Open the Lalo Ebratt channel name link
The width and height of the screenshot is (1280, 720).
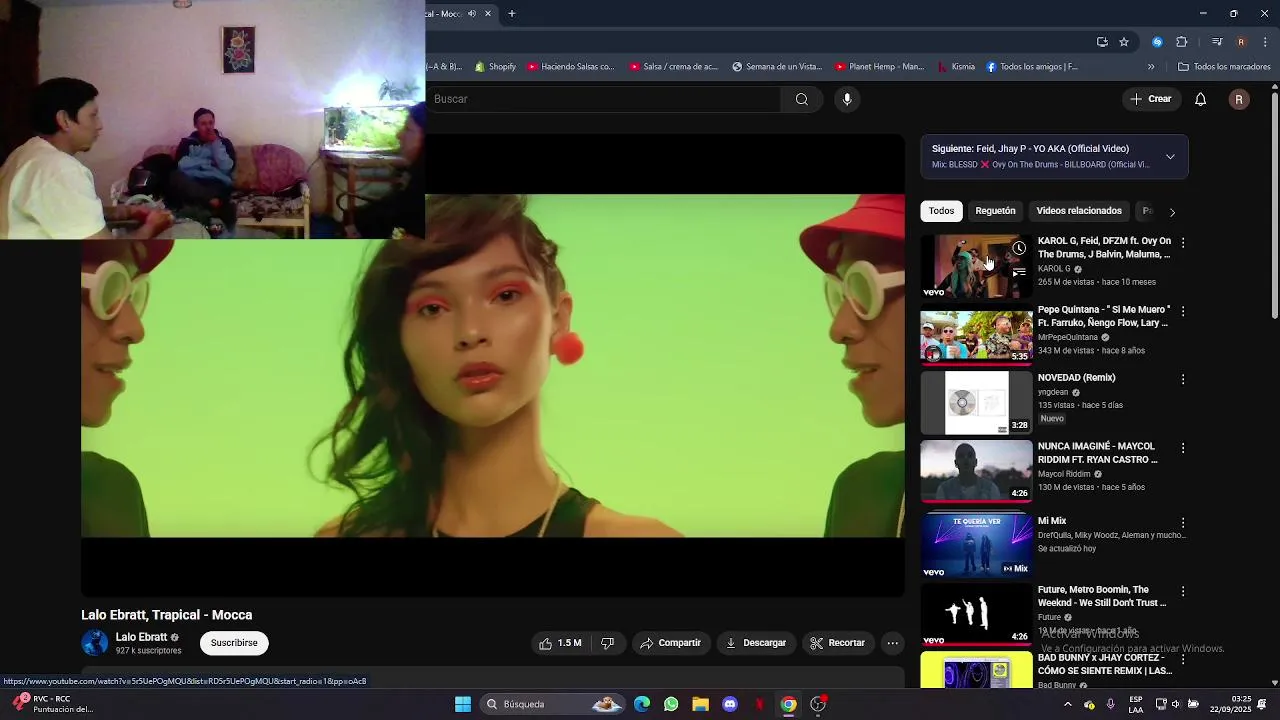pos(141,637)
